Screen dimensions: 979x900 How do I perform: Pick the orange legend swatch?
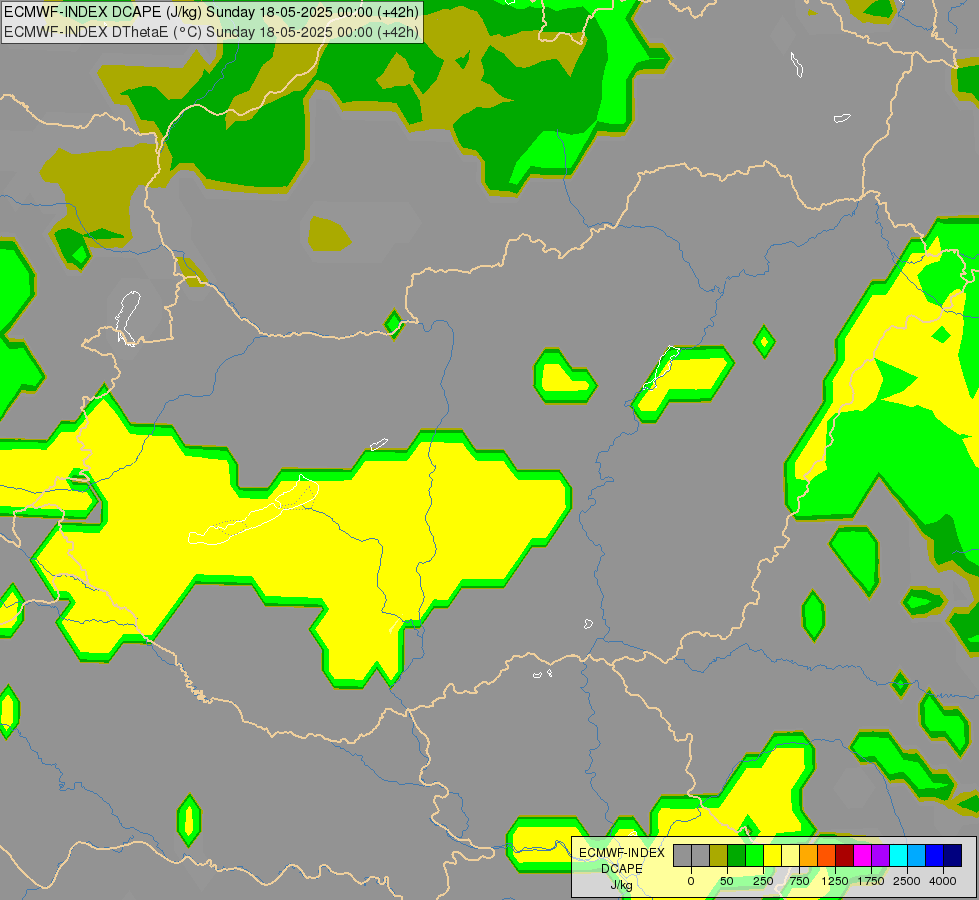809,856
